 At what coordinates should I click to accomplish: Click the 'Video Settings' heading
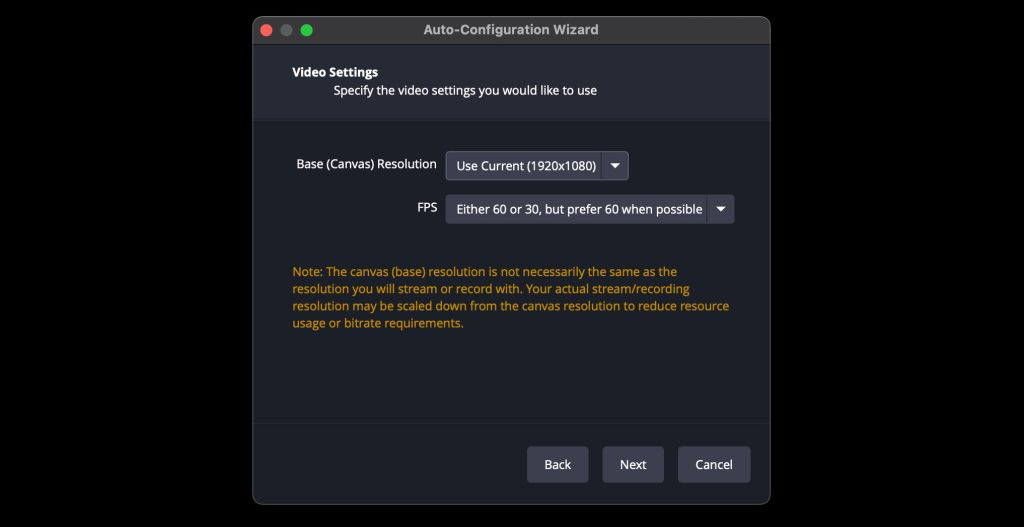click(335, 72)
